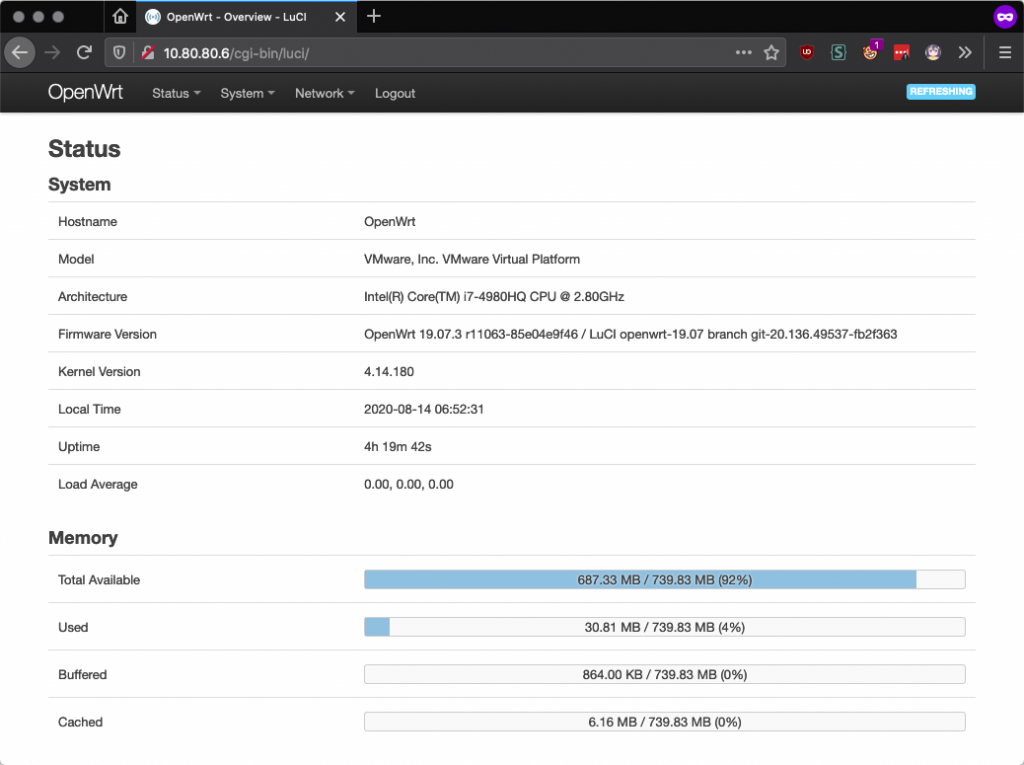Click the OpenWrt tab favicon
1024x765 pixels.
pyautogui.click(x=153, y=17)
